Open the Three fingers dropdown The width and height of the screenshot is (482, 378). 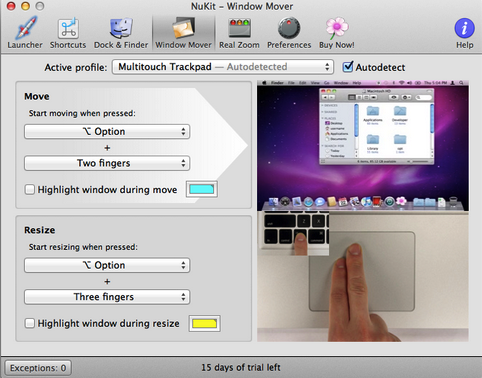tap(107, 297)
